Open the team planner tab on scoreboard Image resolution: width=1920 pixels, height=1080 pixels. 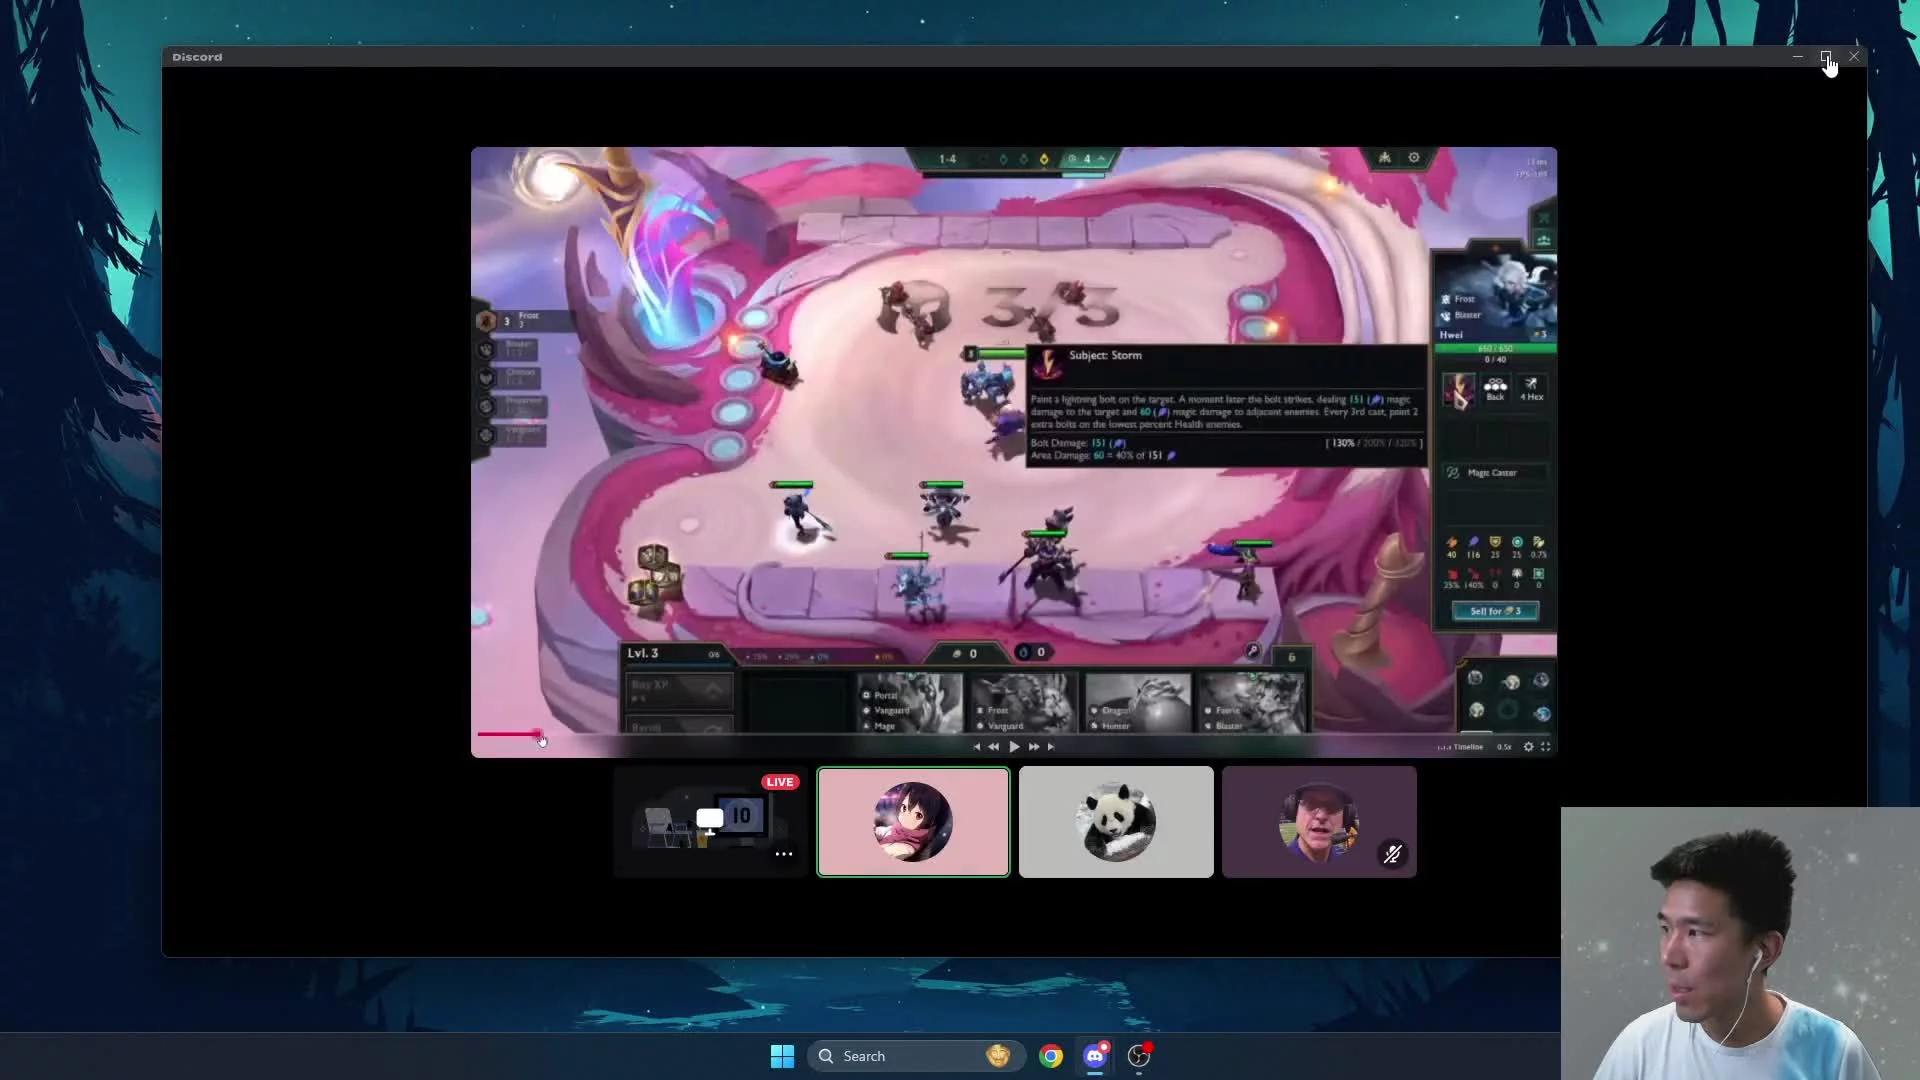pyautogui.click(x=1543, y=240)
